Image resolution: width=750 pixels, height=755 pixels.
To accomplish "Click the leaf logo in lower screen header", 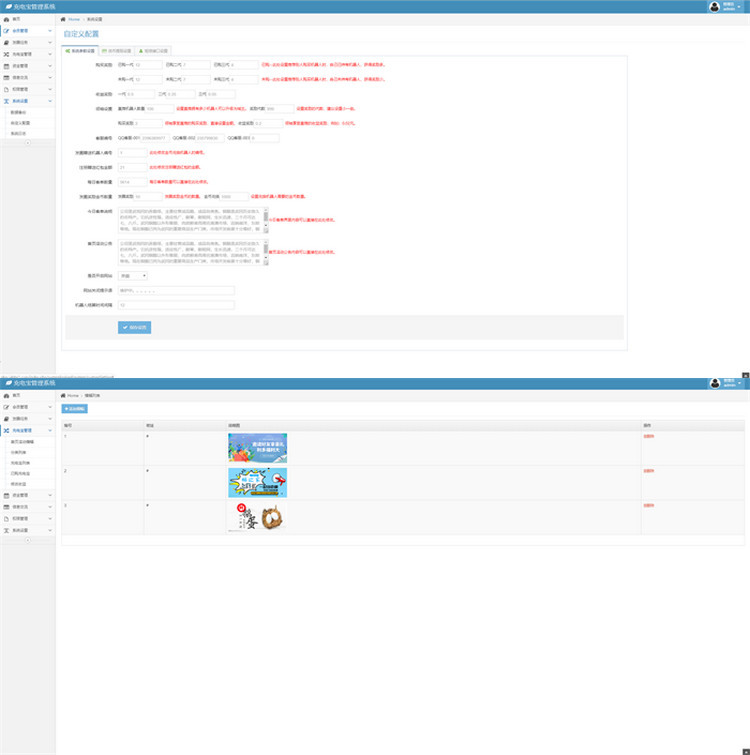I will 8,383.
